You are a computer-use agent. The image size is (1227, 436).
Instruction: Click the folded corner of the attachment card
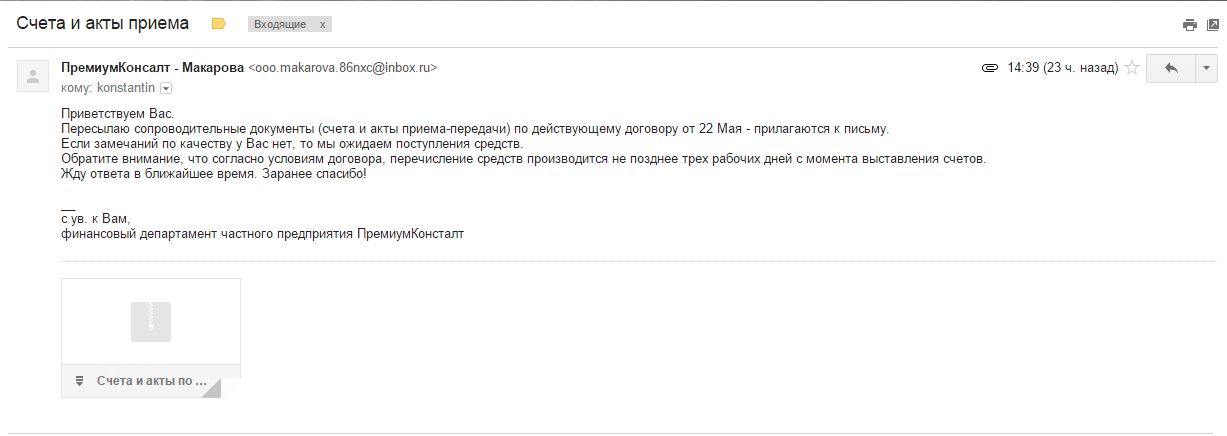click(x=211, y=388)
